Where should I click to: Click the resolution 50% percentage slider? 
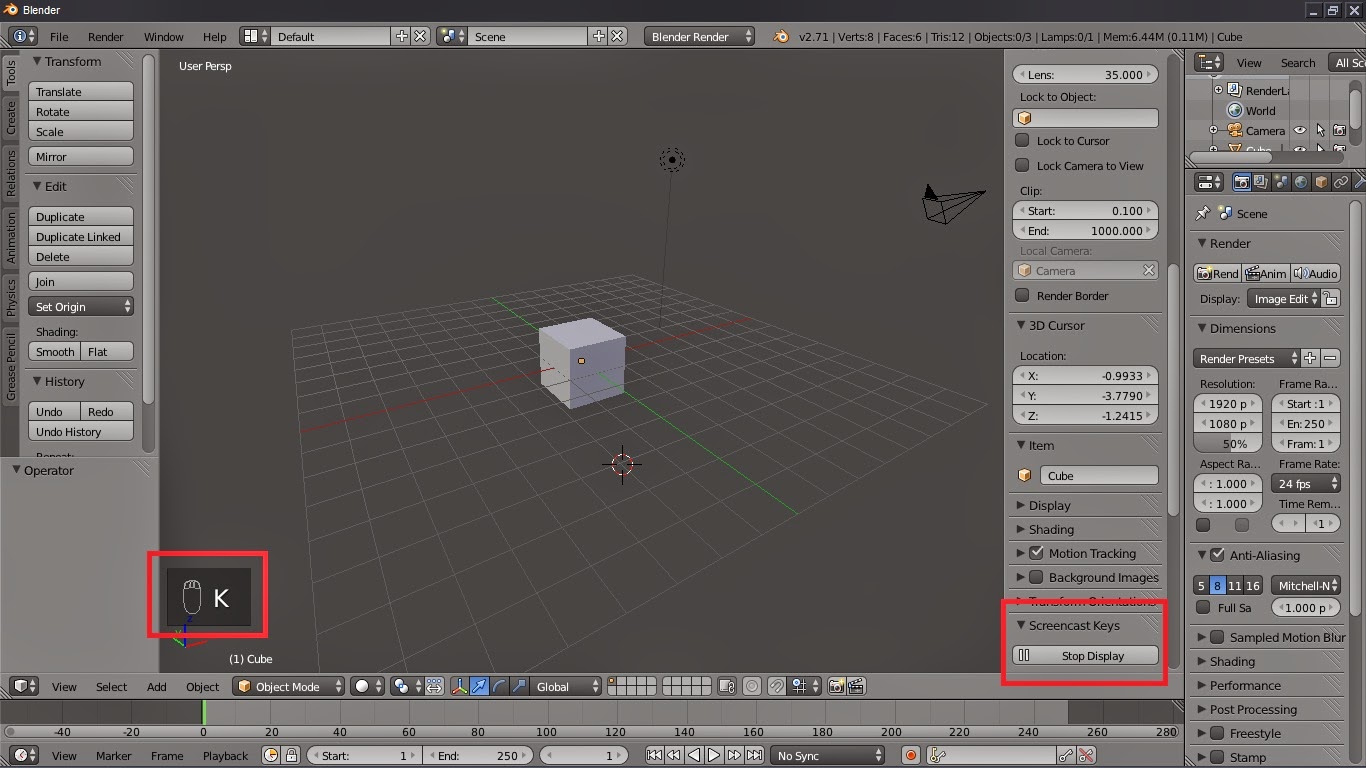point(1228,444)
